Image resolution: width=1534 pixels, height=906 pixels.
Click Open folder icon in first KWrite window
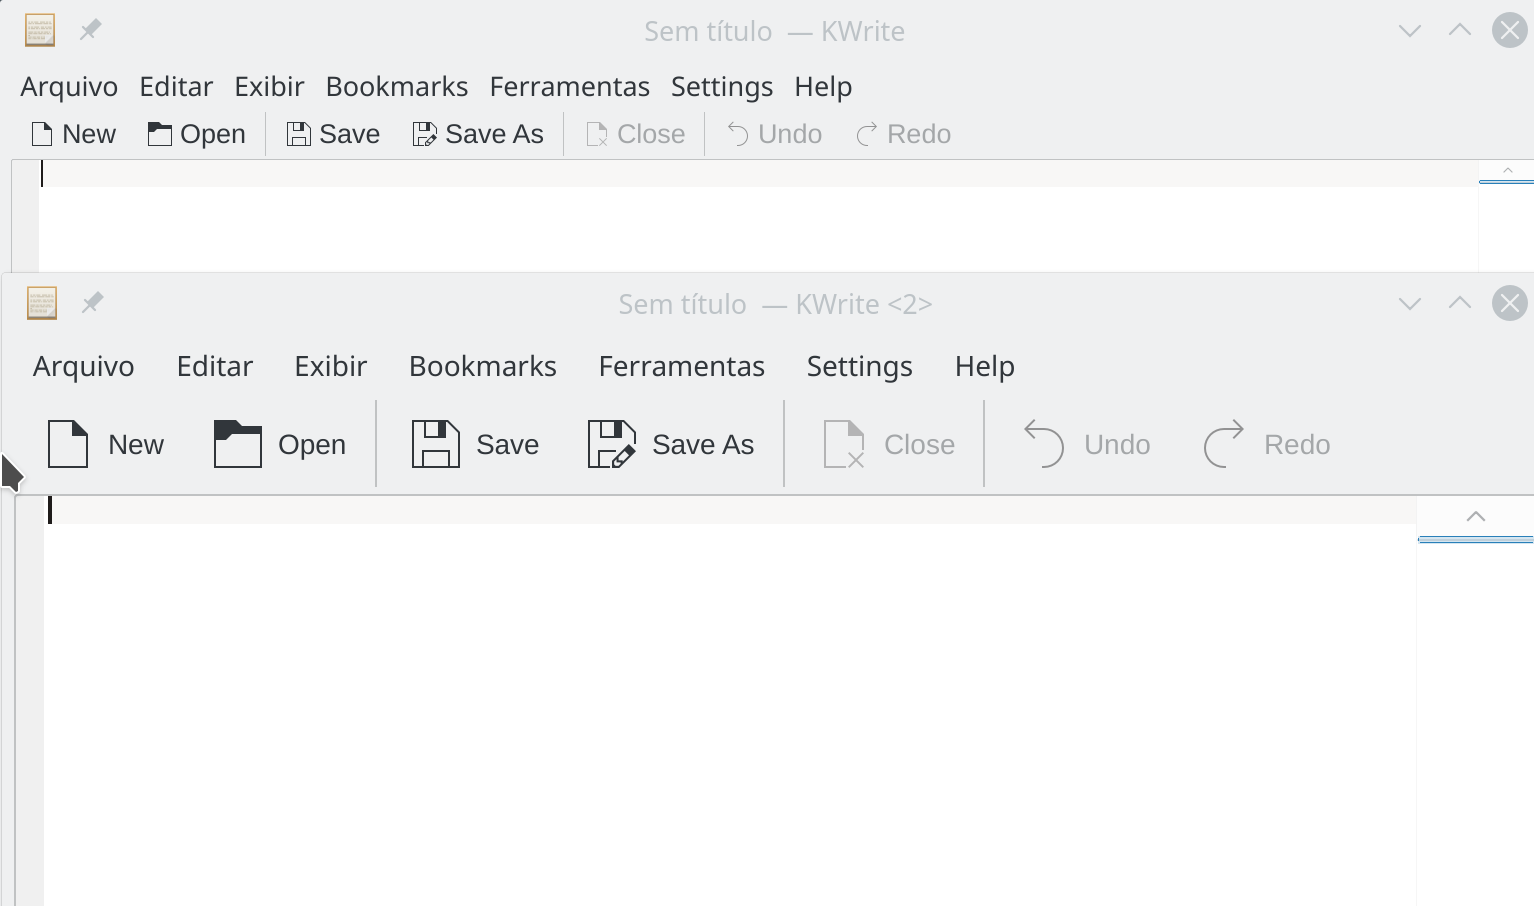160,134
